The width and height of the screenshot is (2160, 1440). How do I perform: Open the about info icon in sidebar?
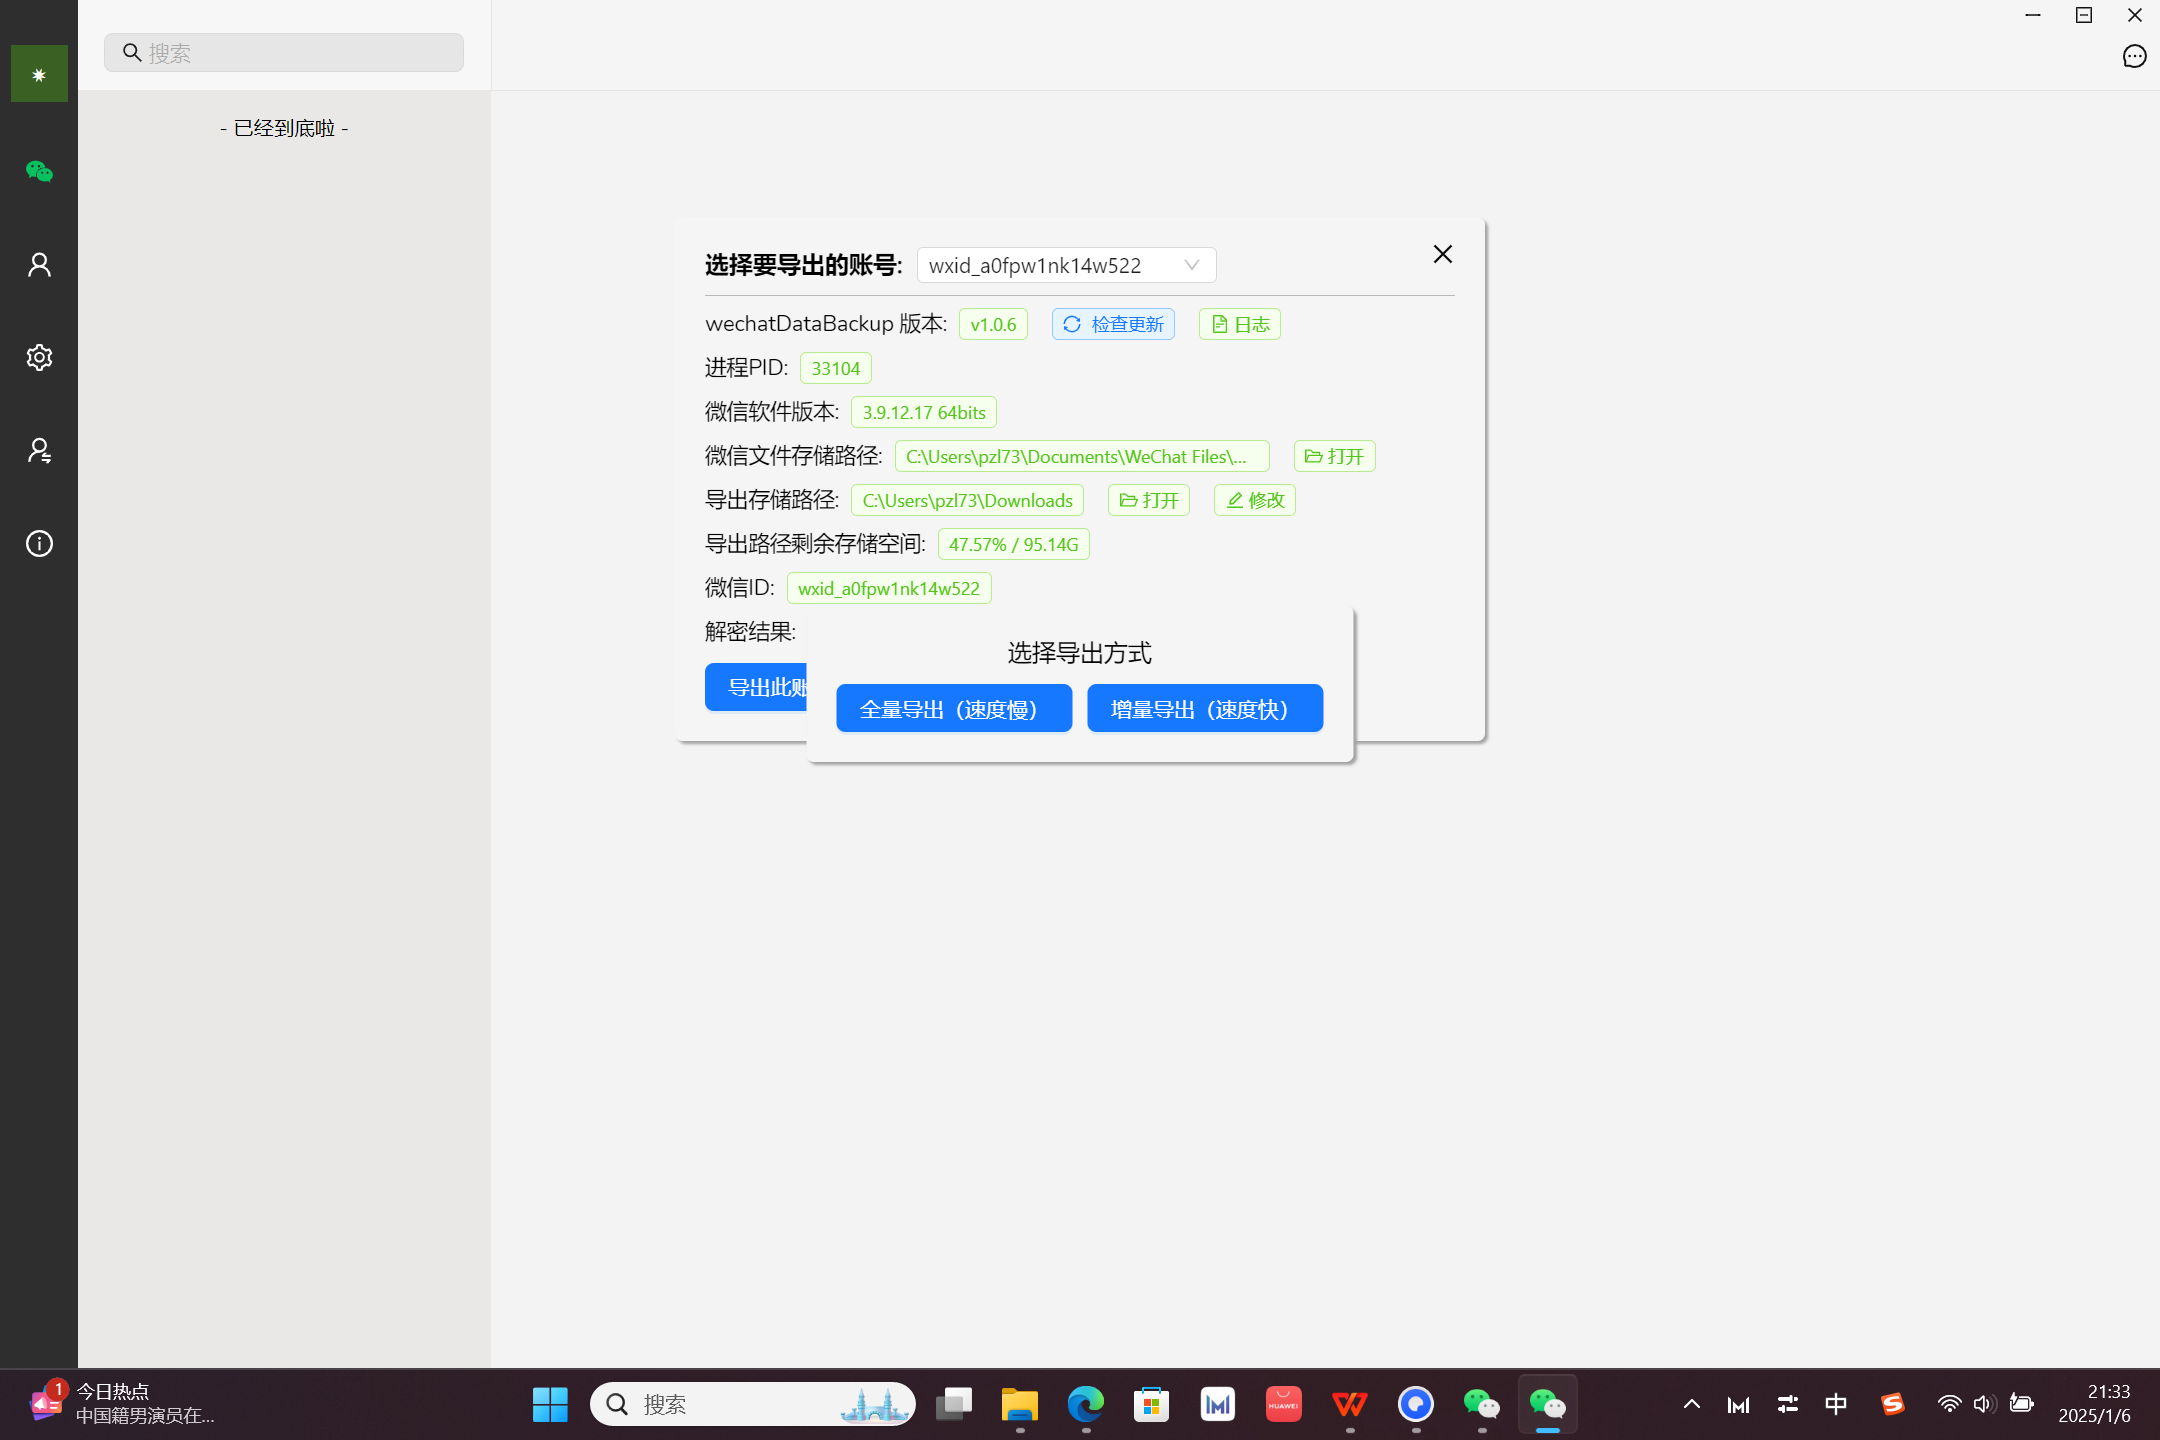pyautogui.click(x=39, y=544)
